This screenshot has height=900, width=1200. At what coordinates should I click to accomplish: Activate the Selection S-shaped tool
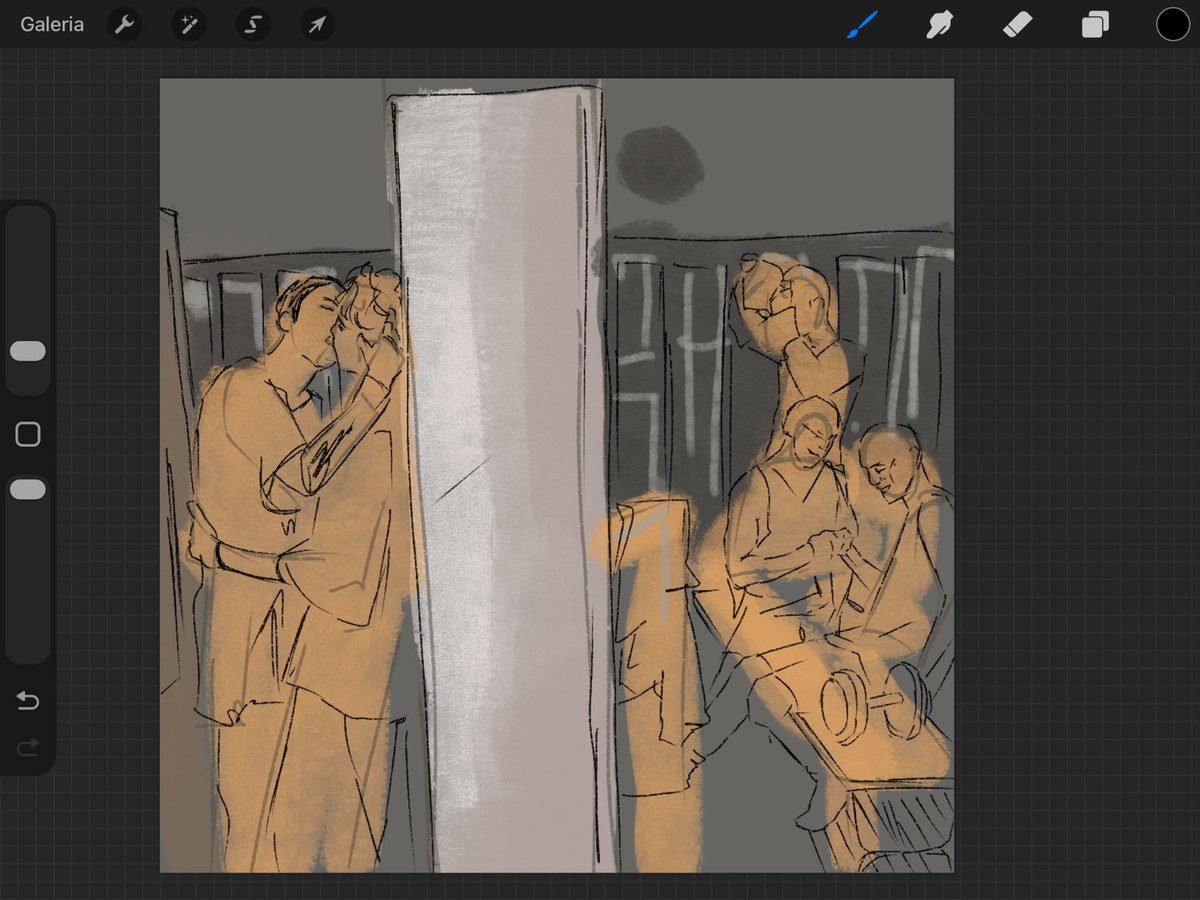(x=253, y=24)
